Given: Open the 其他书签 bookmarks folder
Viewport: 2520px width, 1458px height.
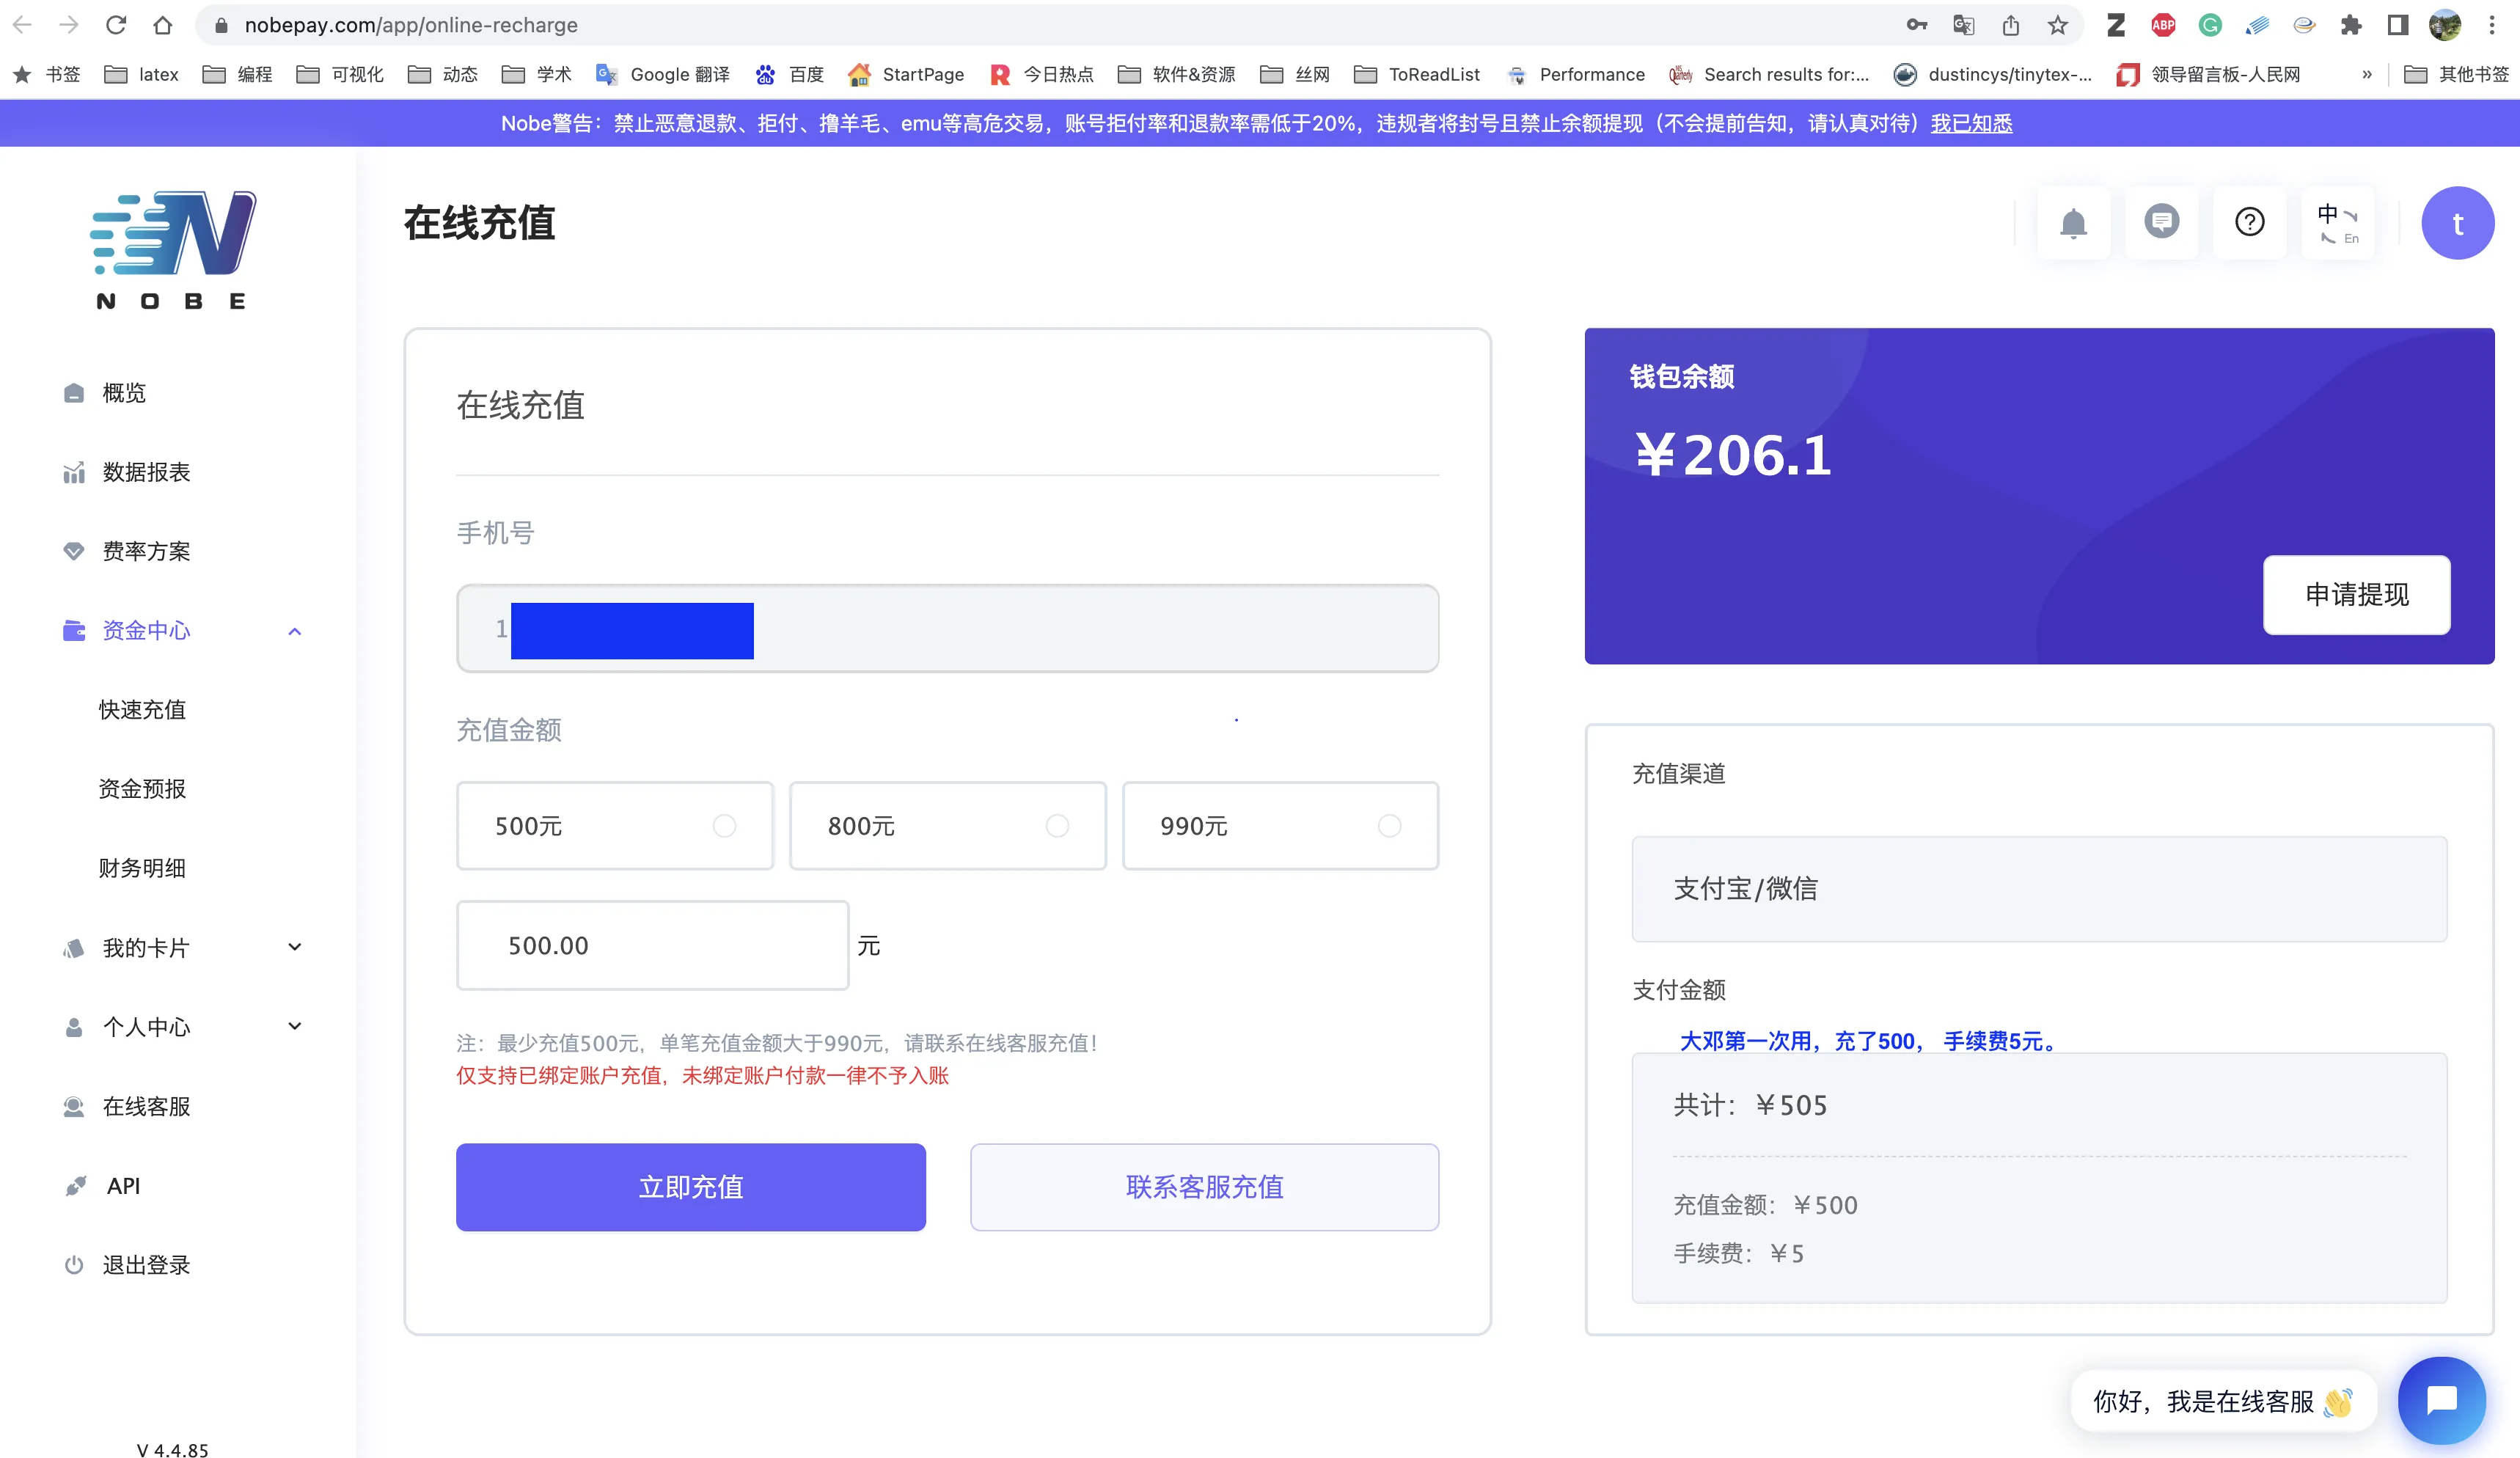Looking at the screenshot, I should click(x=2457, y=74).
